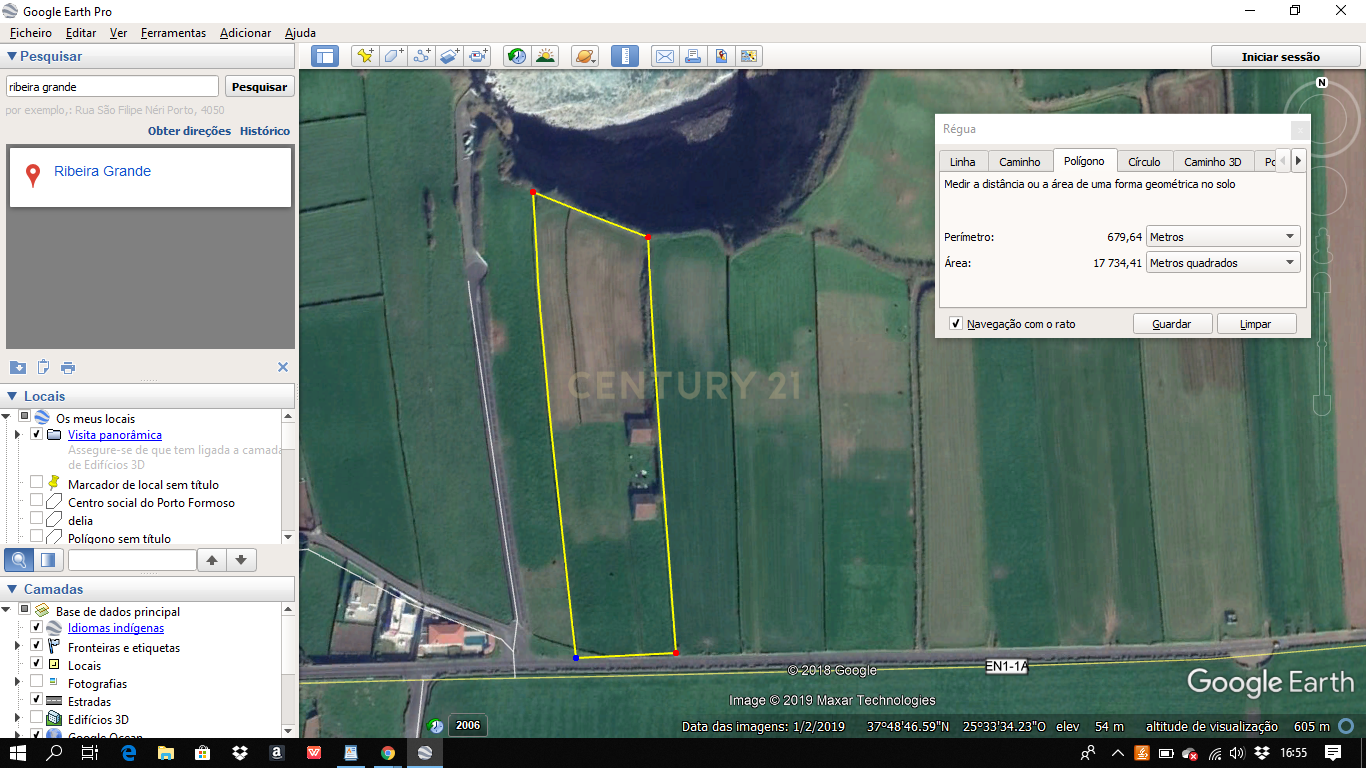Click the Places transparency slider toggle button
This screenshot has height=768, width=1366.
coord(47,560)
